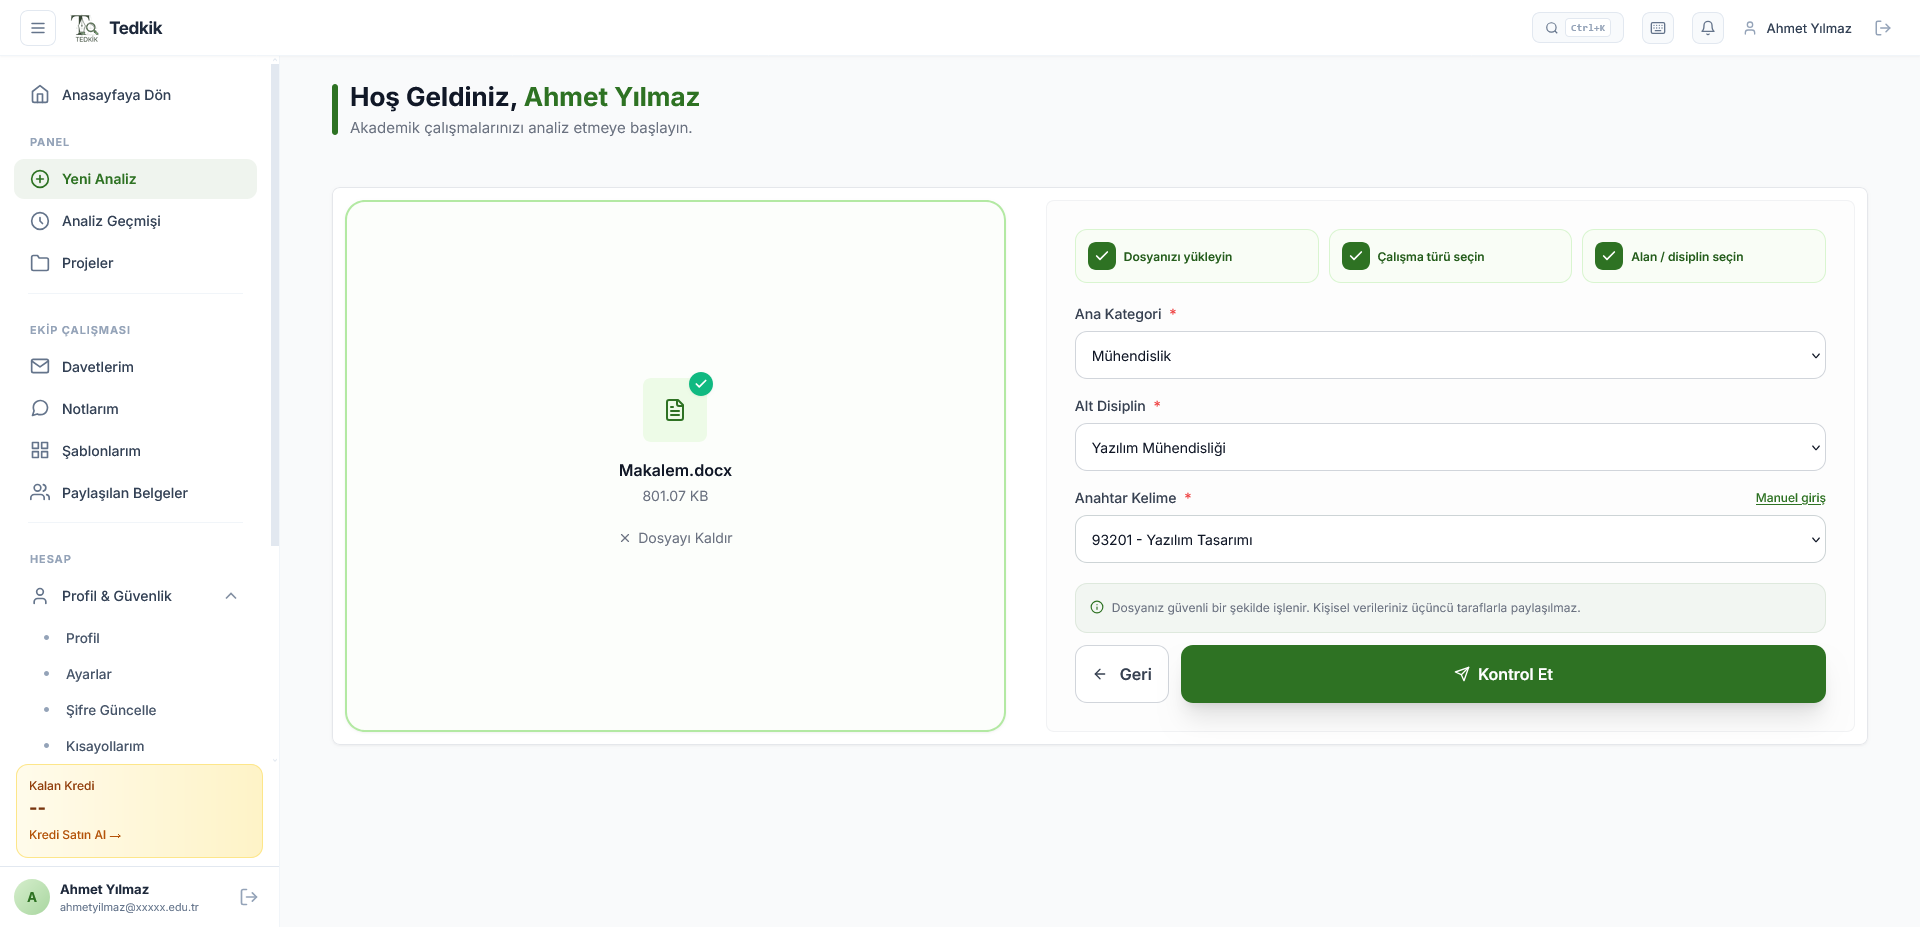Click the info icon in security notice
The image size is (1920, 927).
[x=1097, y=607]
